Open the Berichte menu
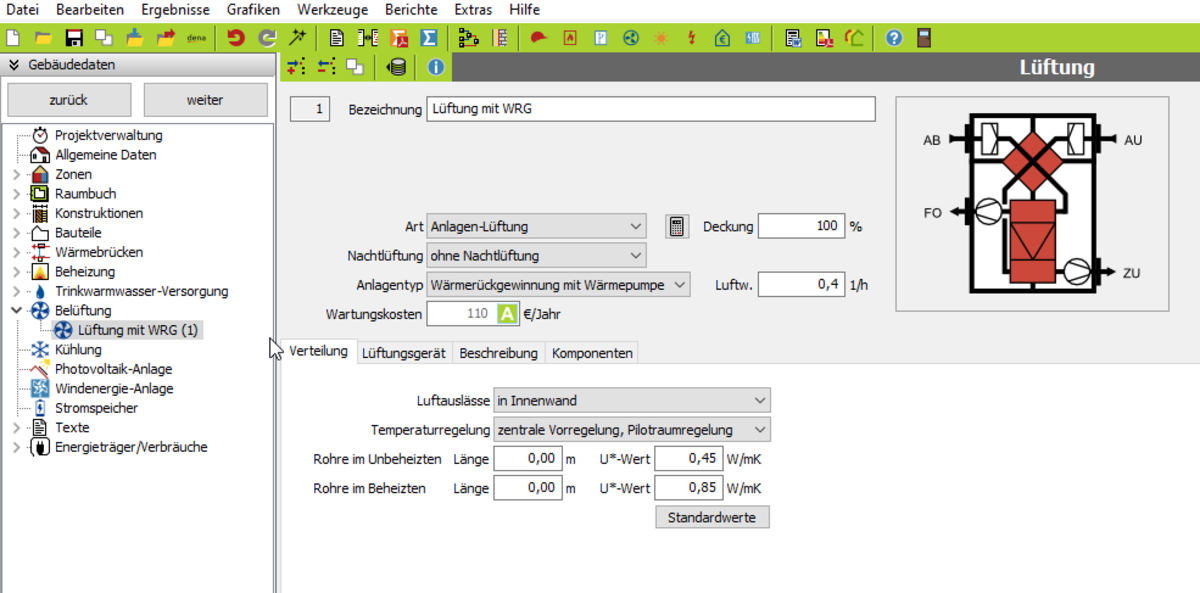 [411, 10]
